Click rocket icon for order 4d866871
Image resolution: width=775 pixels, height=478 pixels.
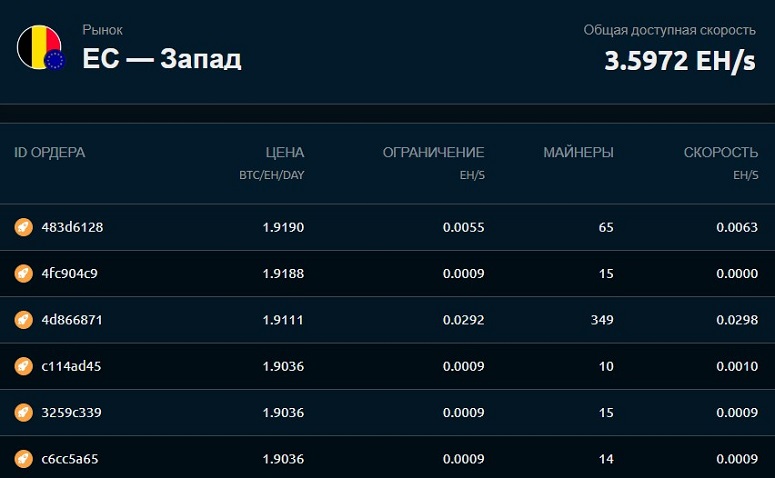[23, 320]
